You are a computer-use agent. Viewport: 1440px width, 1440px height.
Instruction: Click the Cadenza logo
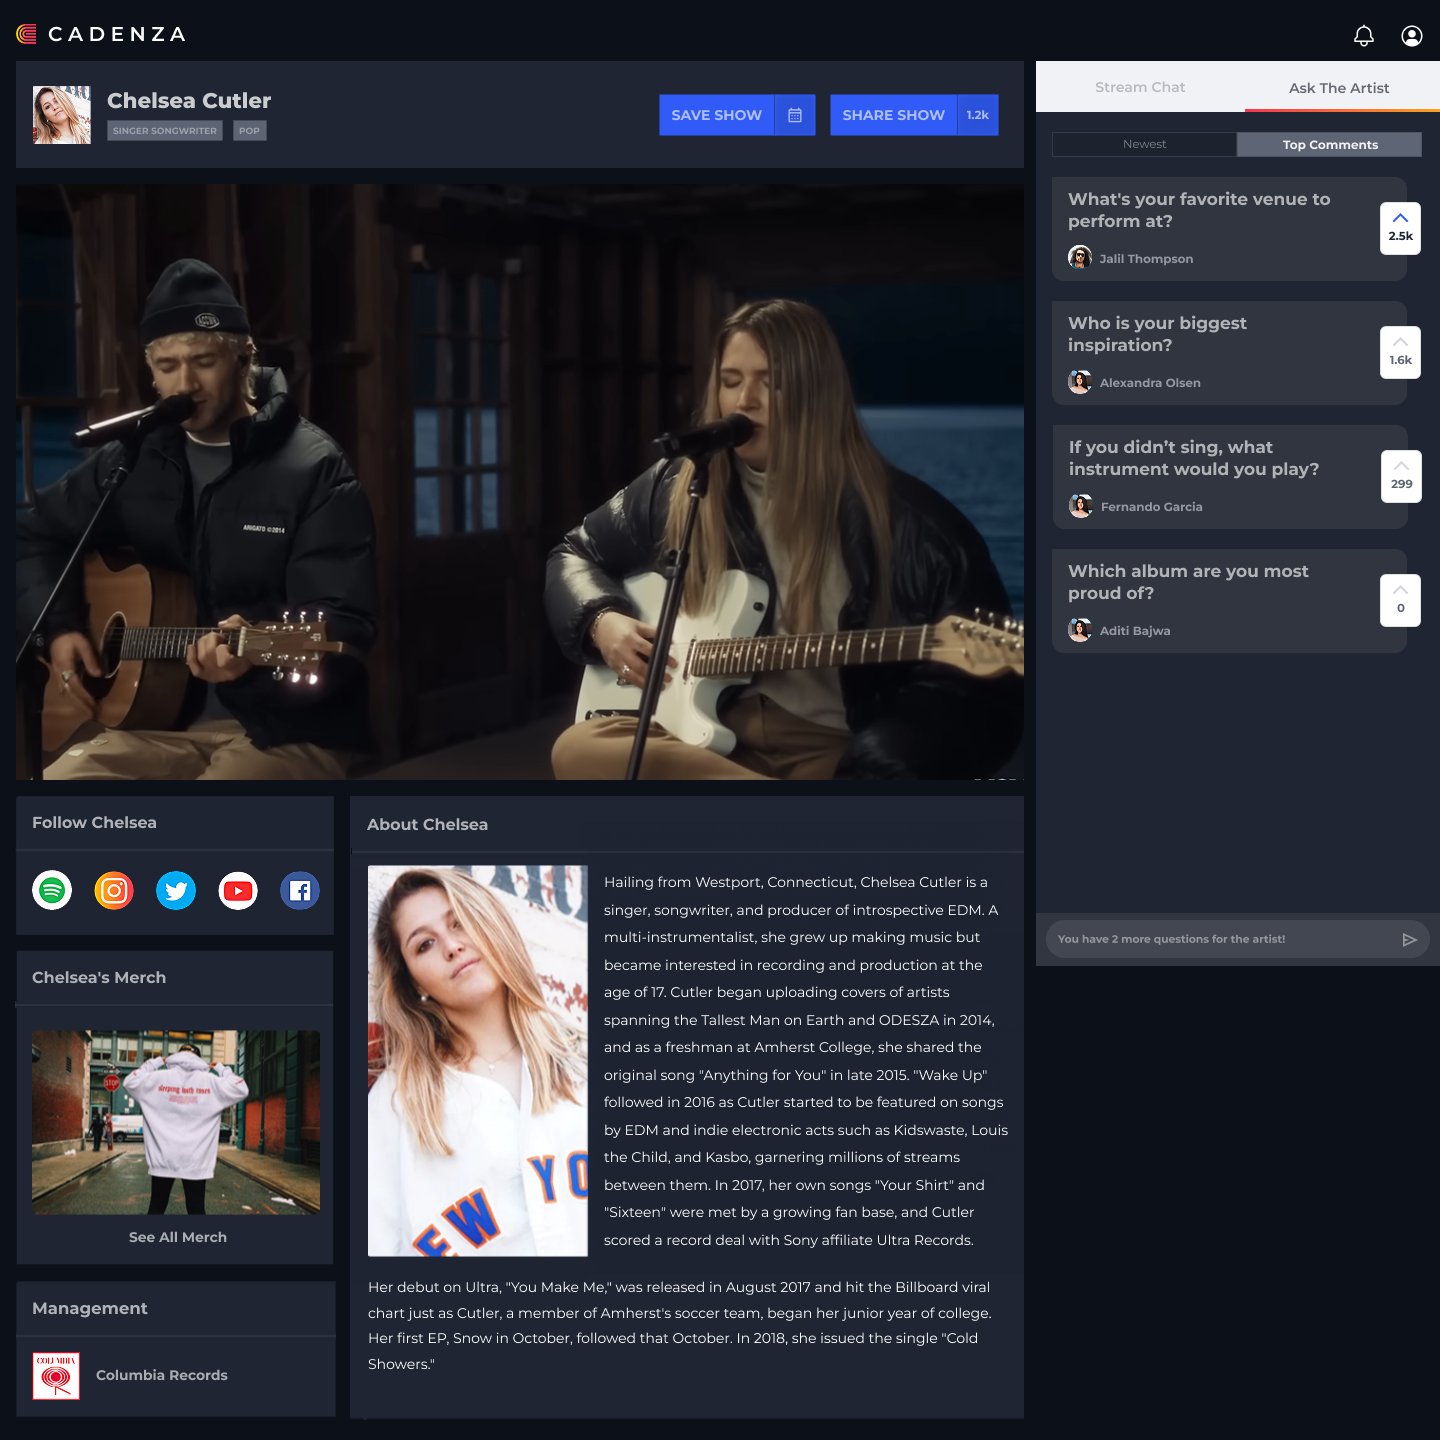click(101, 34)
